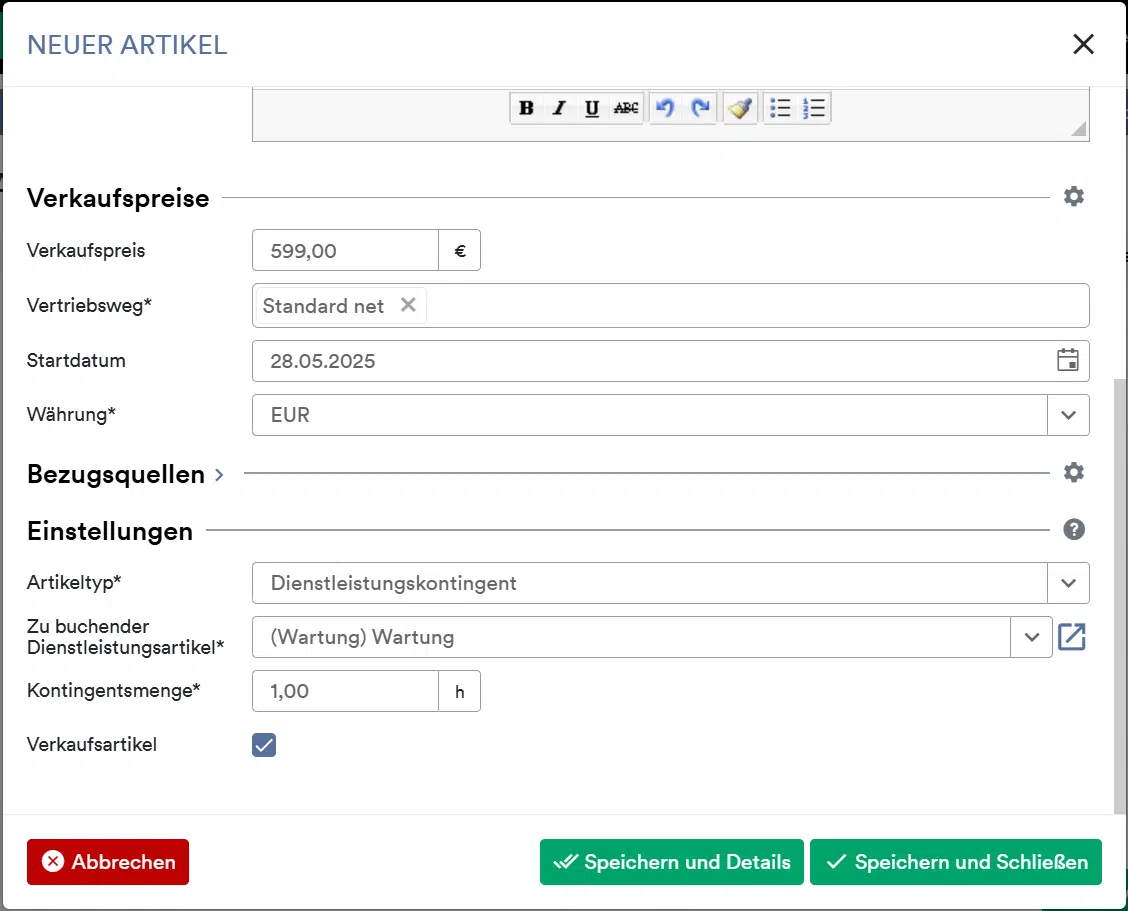Click the dialog vertical scrollbar

(x=1119, y=596)
